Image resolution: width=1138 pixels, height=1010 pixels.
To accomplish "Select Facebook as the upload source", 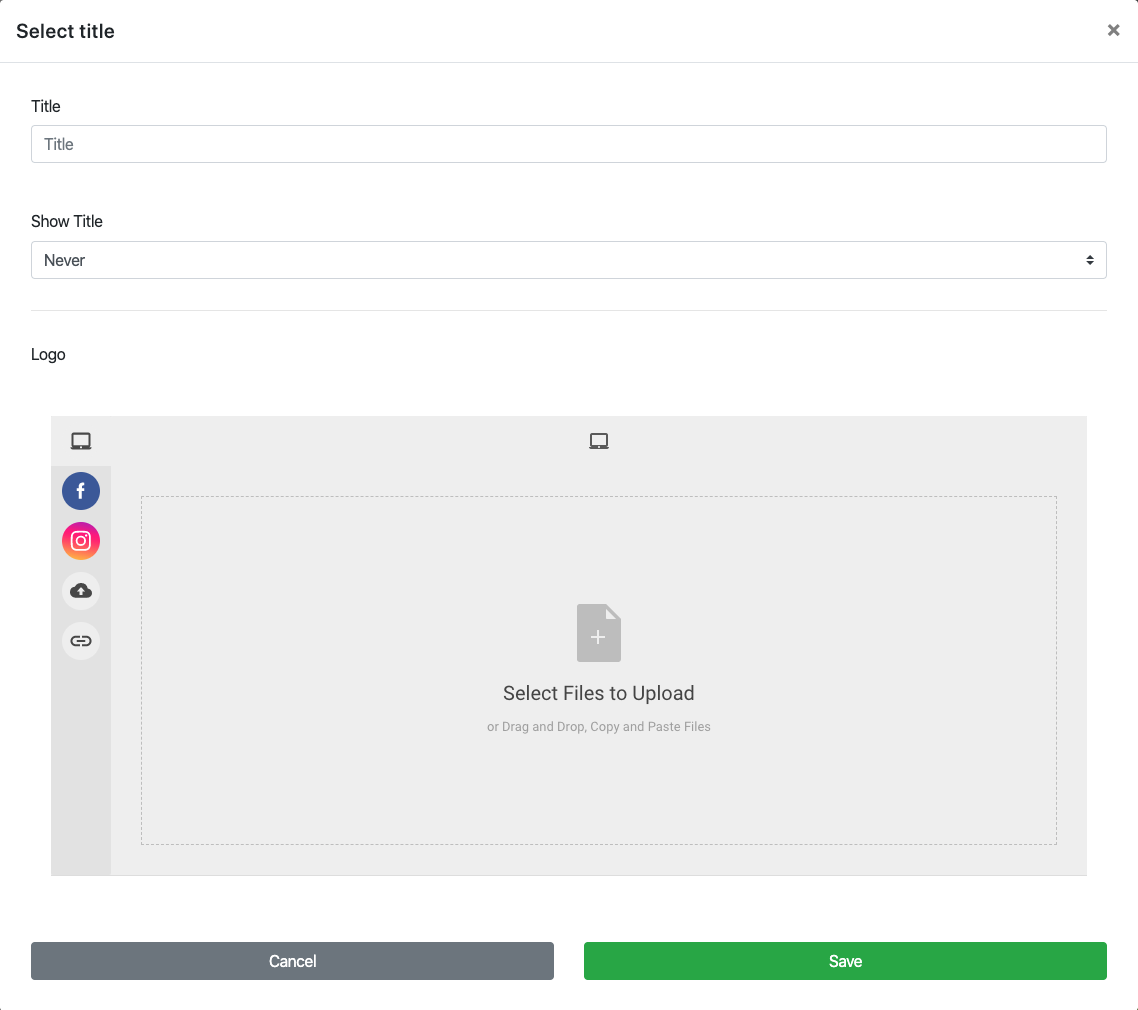I will click(x=81, y=491).
